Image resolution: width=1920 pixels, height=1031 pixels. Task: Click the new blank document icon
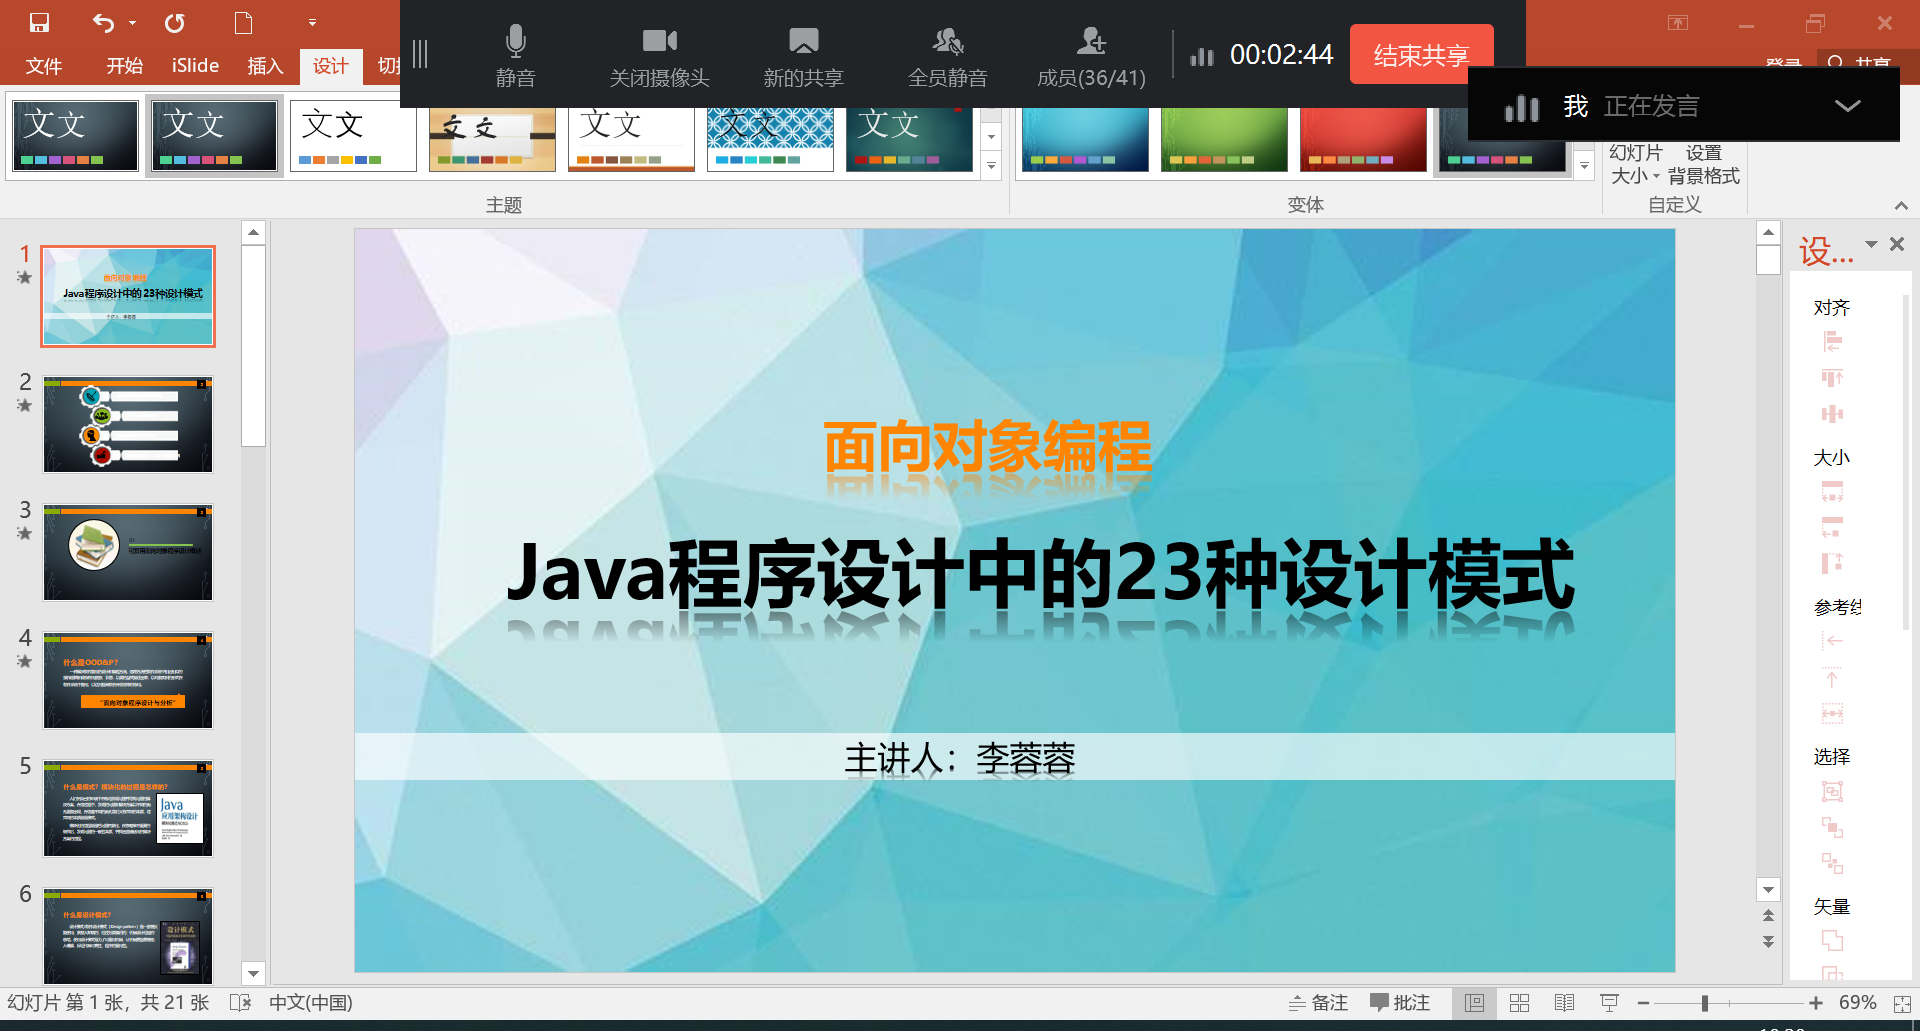243,22
